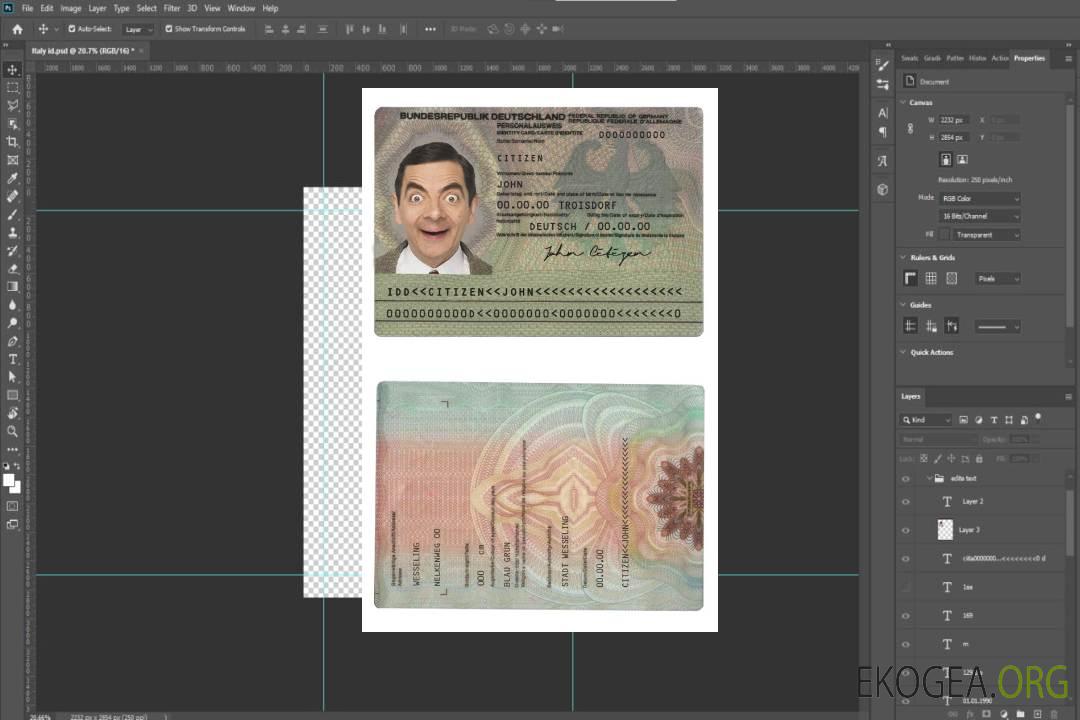Filter layers by type layers icon

pyautogui.click(x=994, y=420)
